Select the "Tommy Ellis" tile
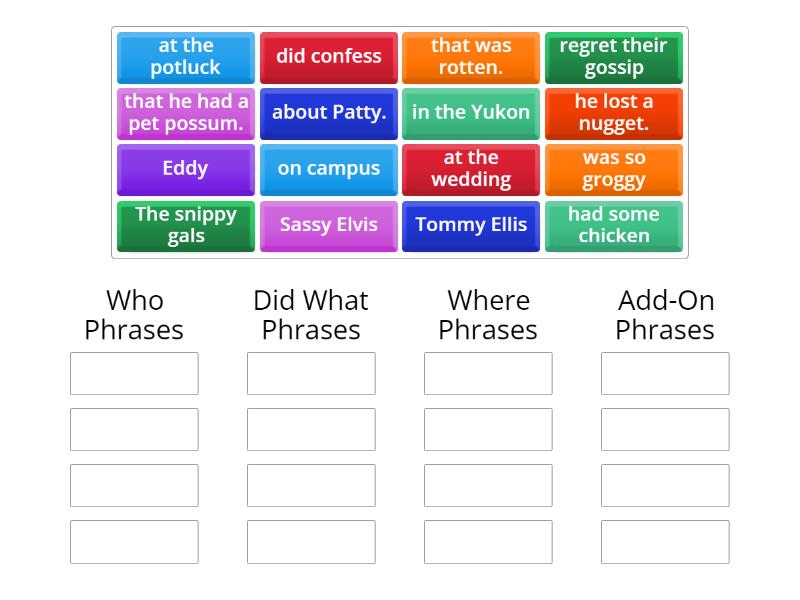Screen dimensions: 800x600 tap(471, 225)
